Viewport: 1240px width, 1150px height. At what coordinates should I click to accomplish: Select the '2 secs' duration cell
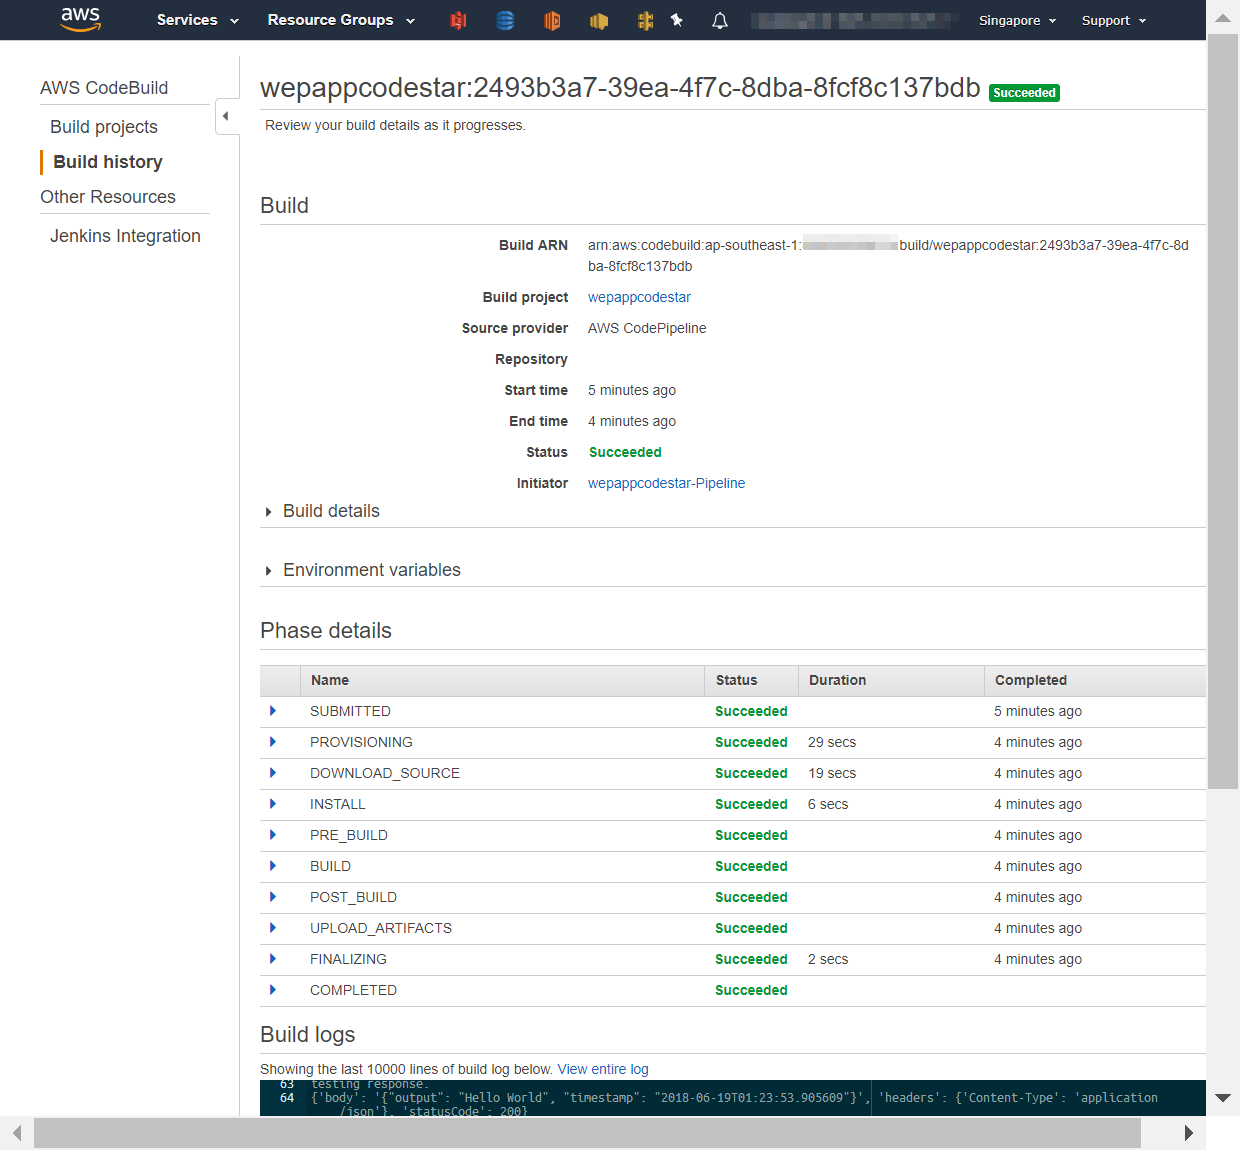[828, 959]
